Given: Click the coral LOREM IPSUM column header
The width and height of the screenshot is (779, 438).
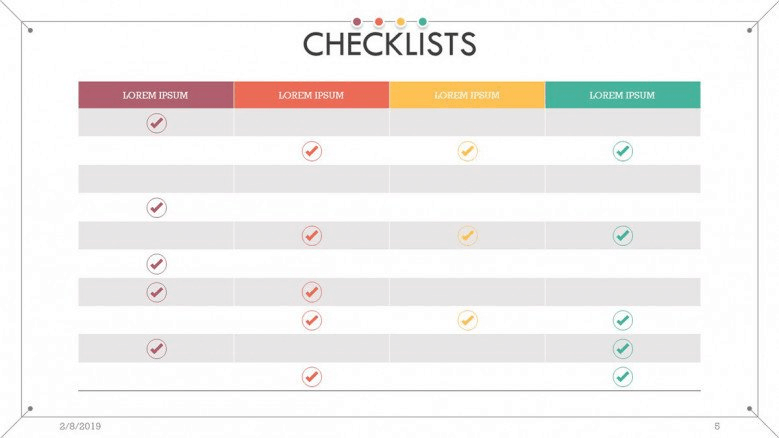Looking at the screenshot, I should pyautogui.click(x=312, y=95).
